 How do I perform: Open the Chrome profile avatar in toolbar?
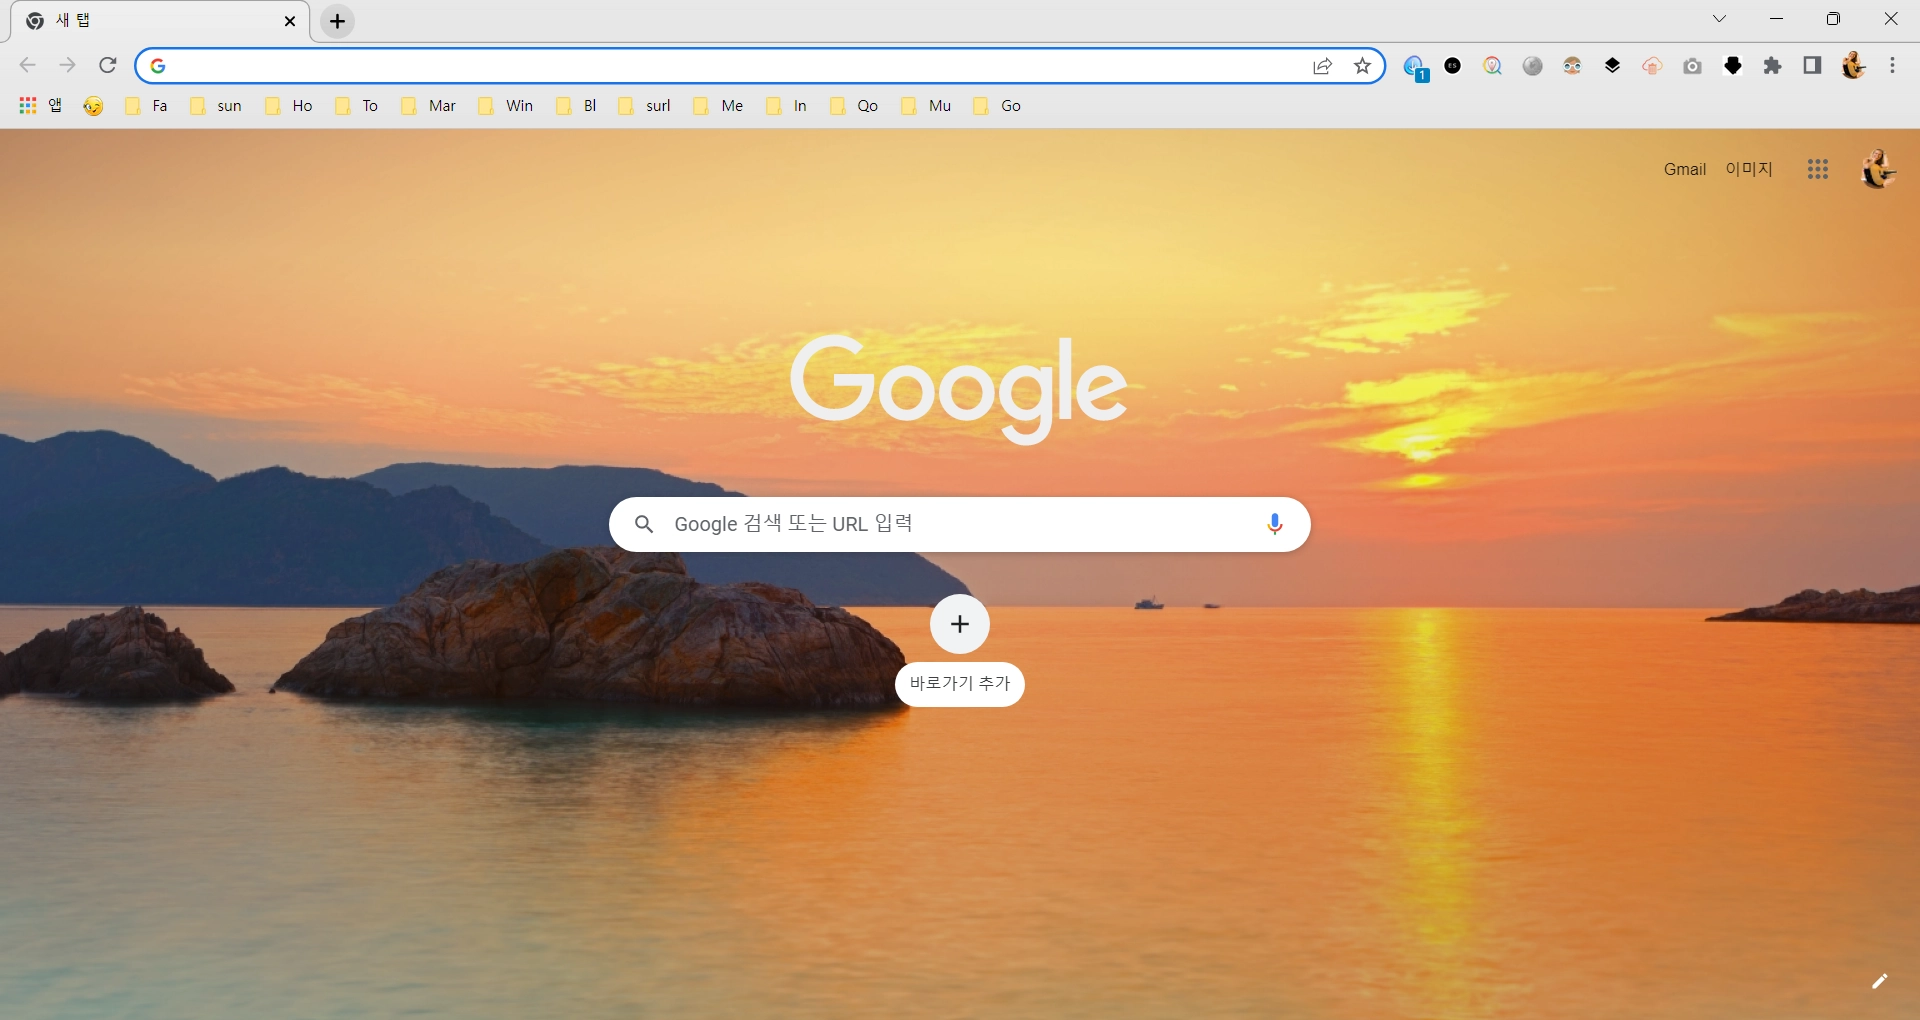coord(1853,66)
